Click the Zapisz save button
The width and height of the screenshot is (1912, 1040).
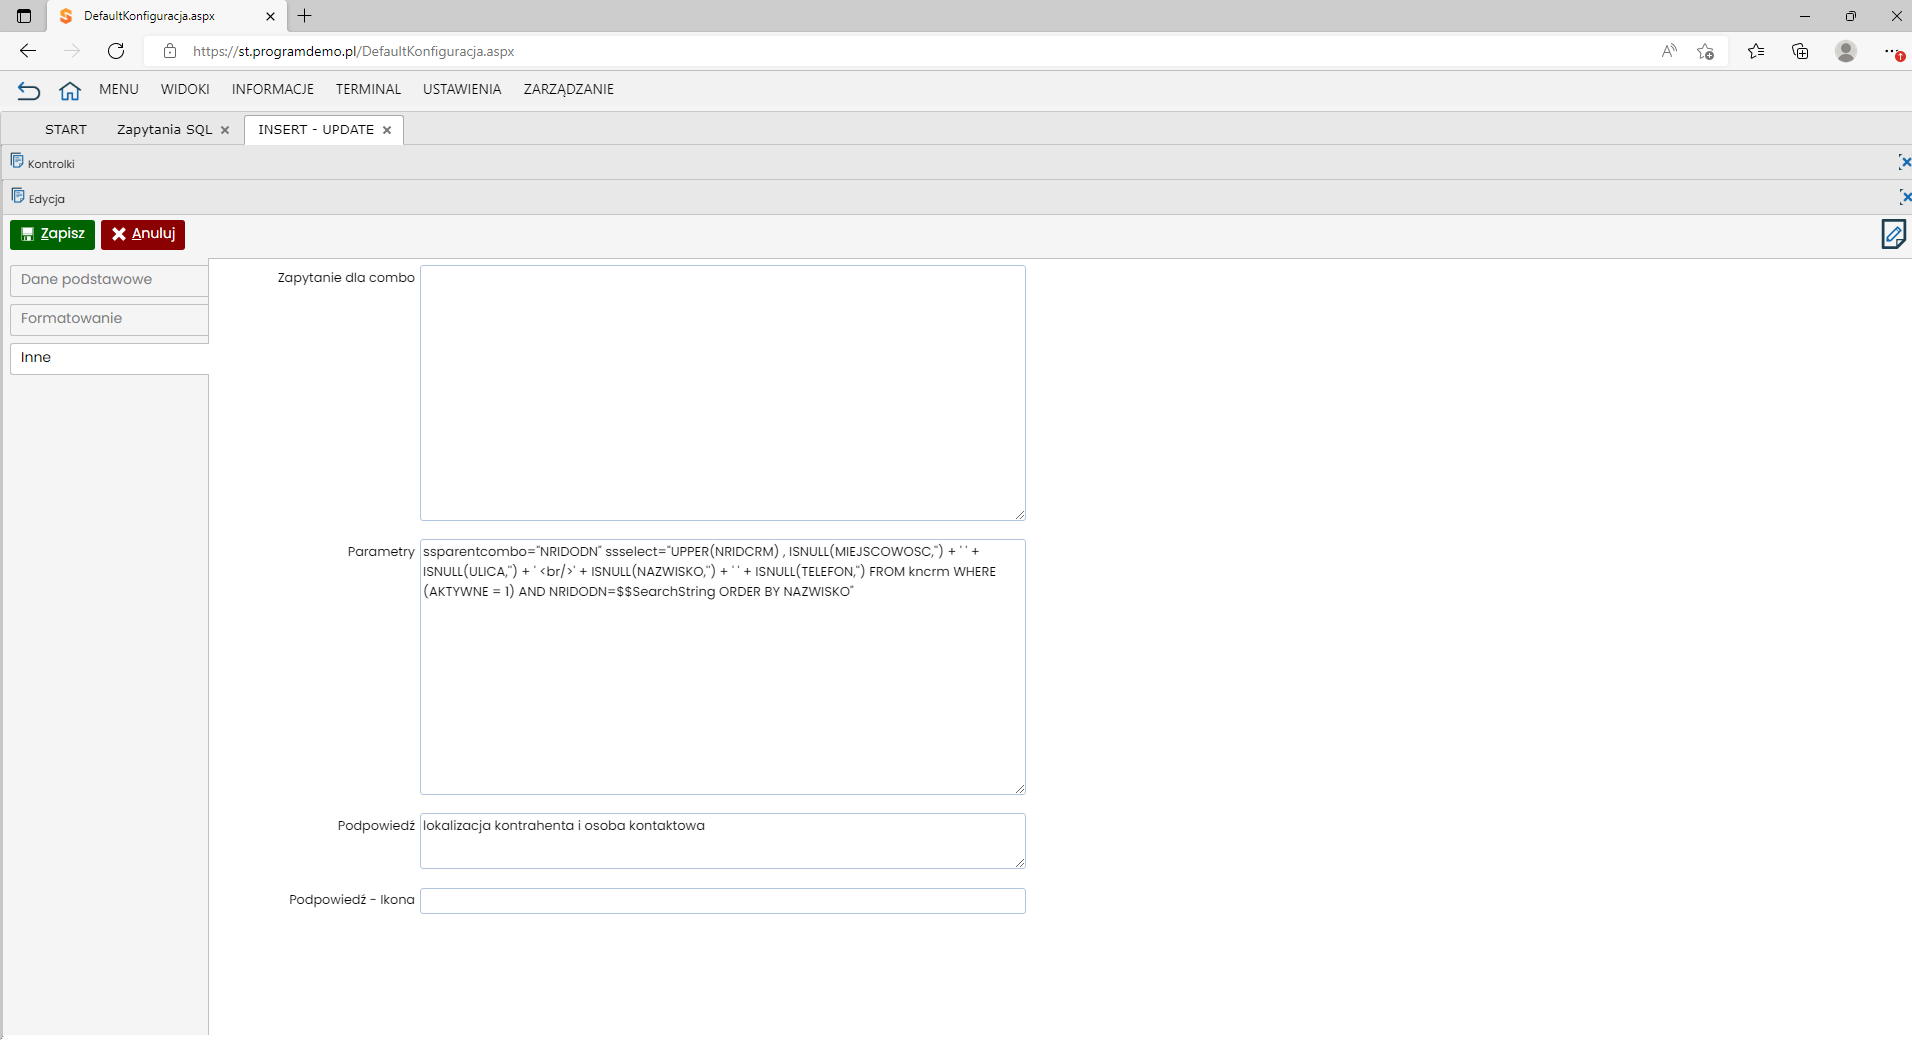[x=52, y=234]
